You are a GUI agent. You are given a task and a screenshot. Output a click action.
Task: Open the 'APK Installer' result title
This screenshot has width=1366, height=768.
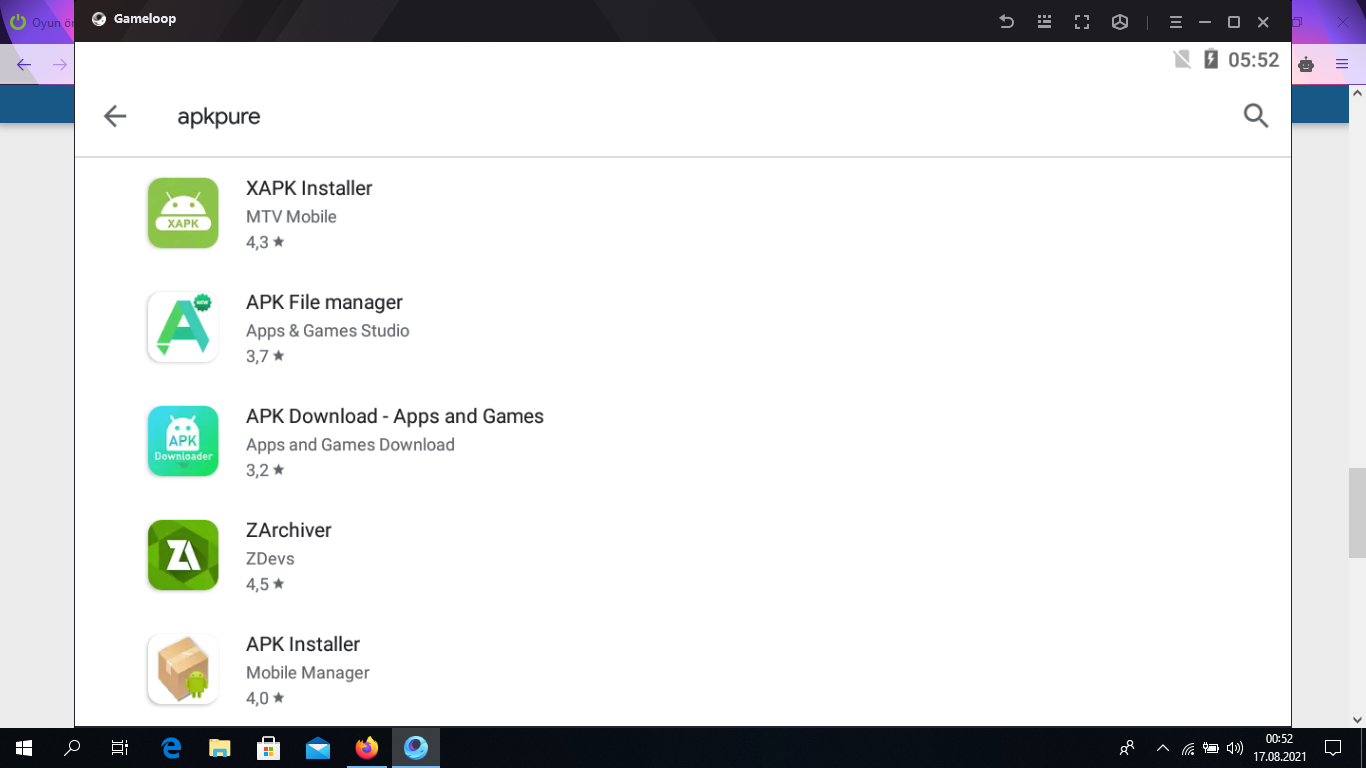click(303, 644)
